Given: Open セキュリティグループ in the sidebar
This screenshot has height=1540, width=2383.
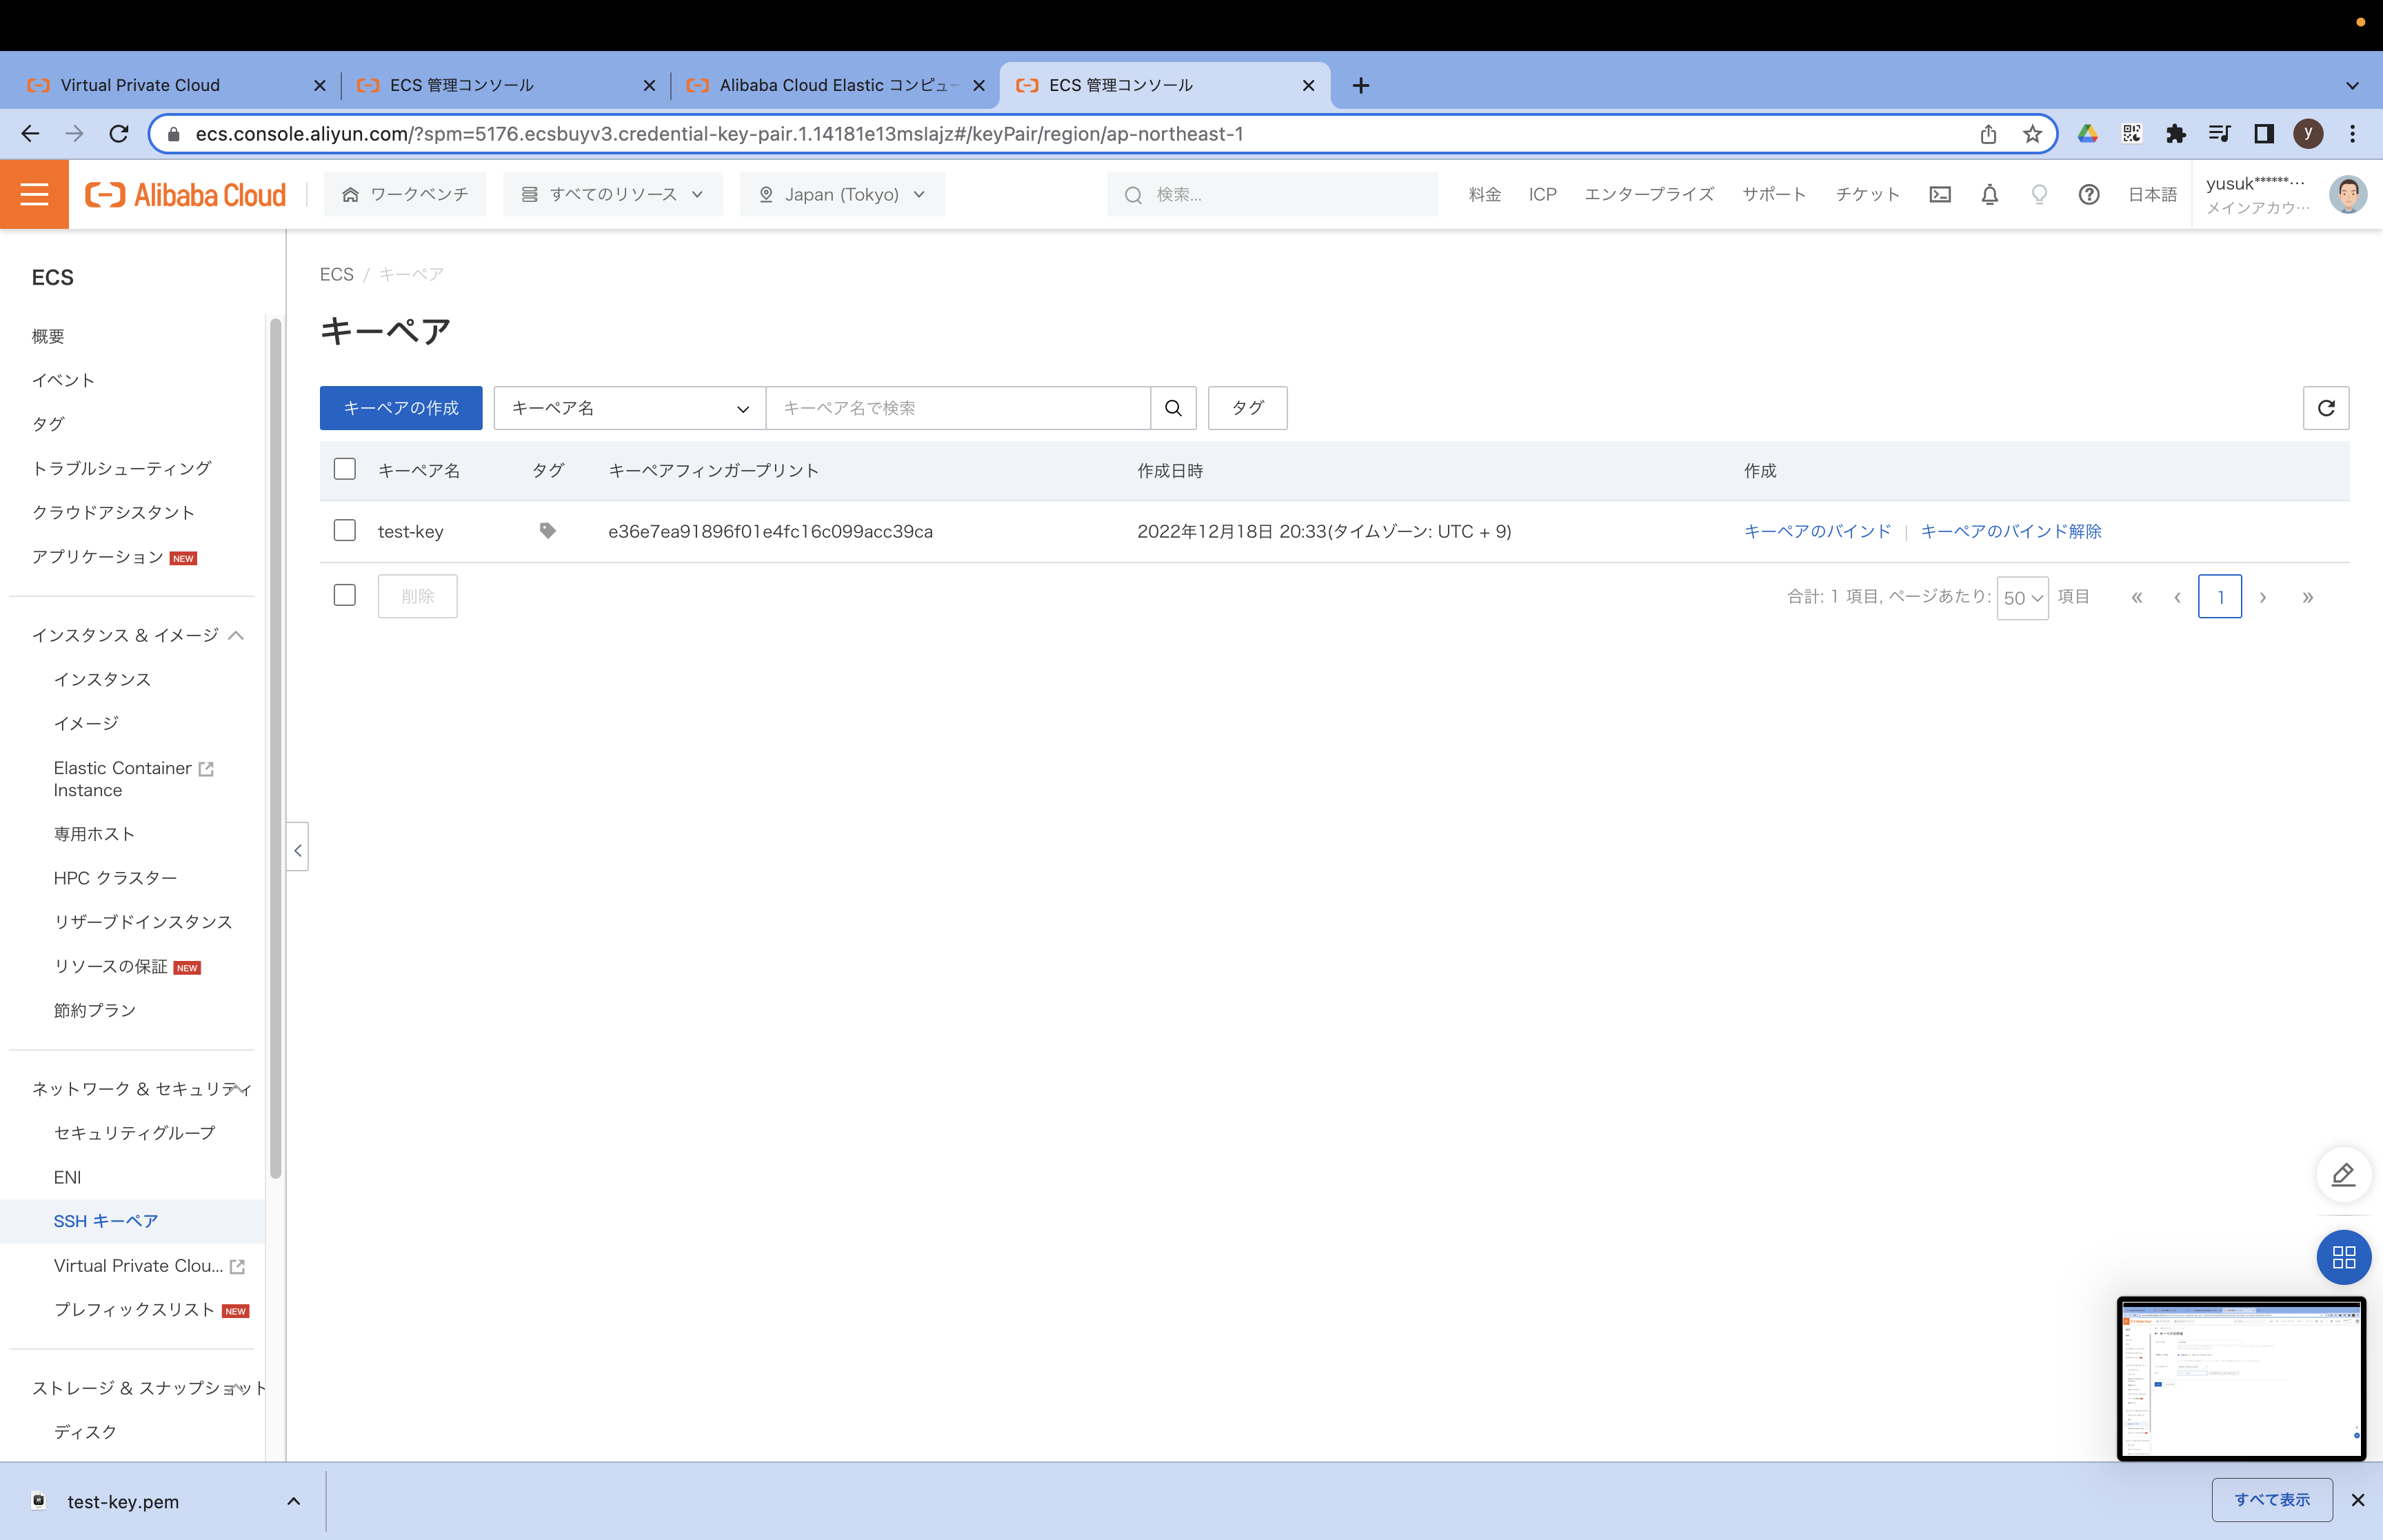Looking at the screenshot, I should point(134,1132).
